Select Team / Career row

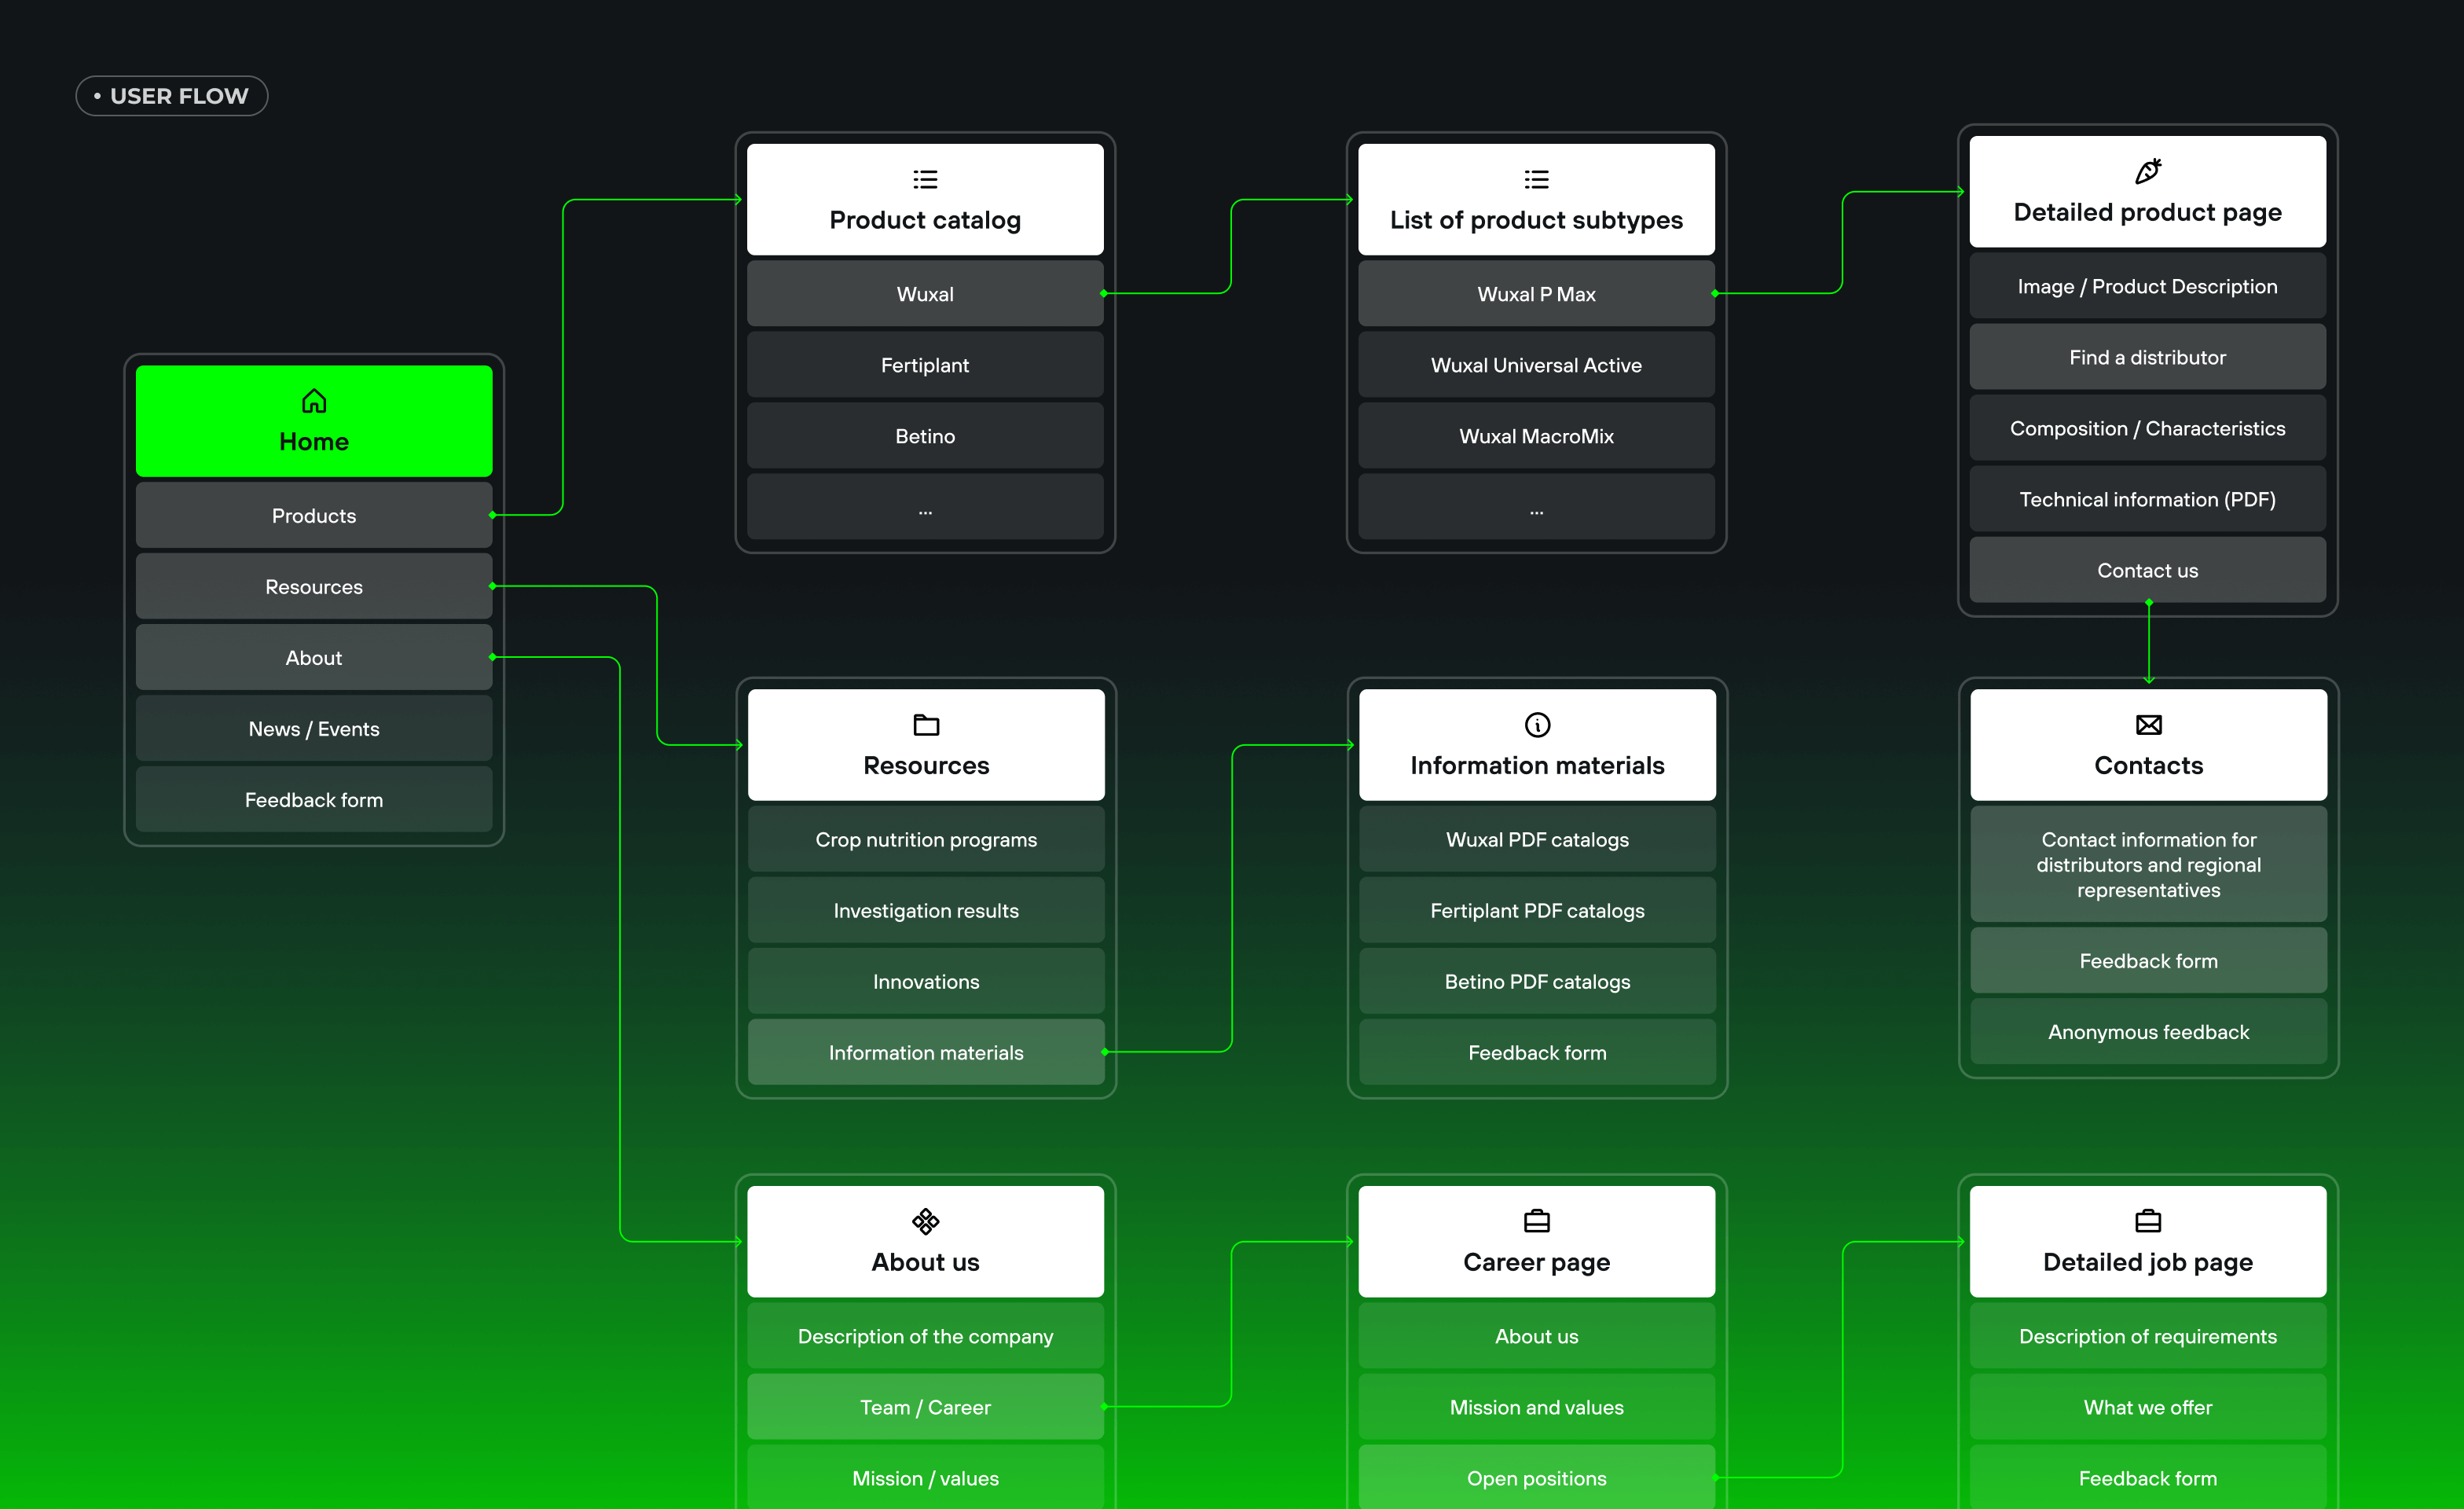(925, 1406)
